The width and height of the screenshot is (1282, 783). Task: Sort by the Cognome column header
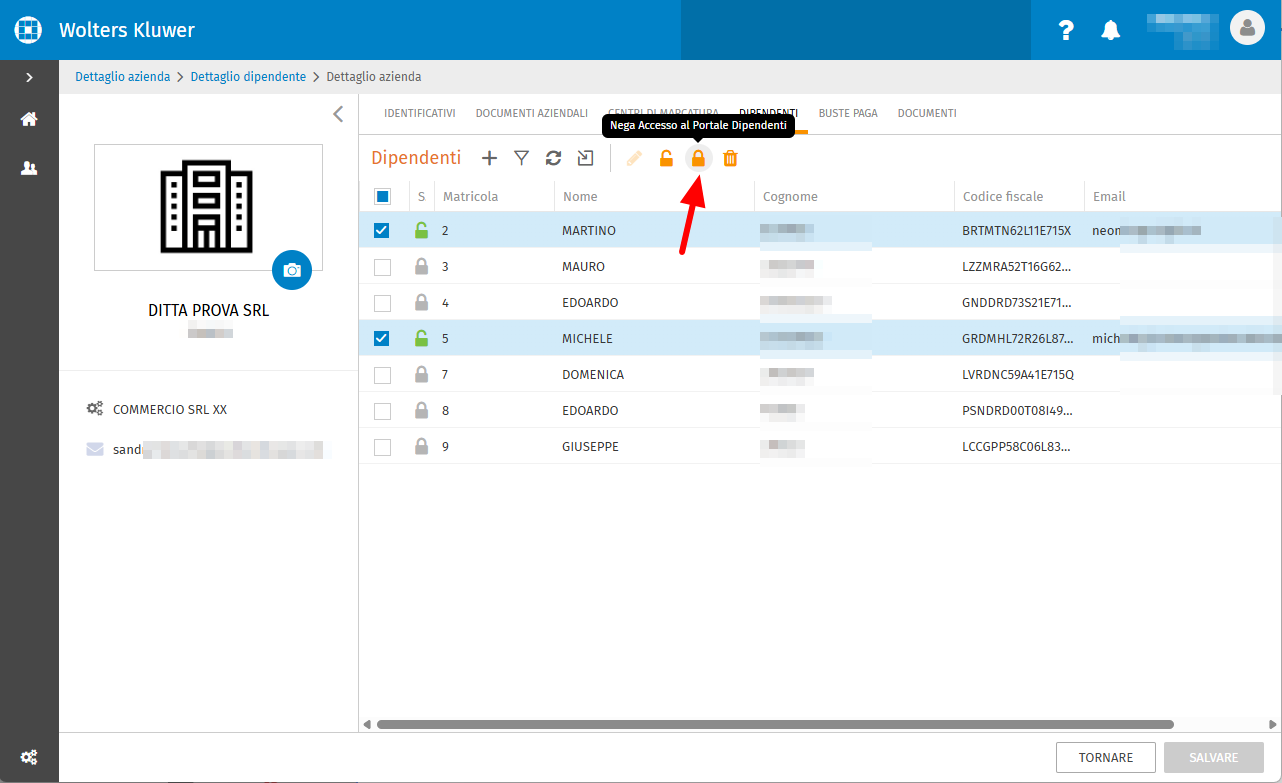click(790, 197)
